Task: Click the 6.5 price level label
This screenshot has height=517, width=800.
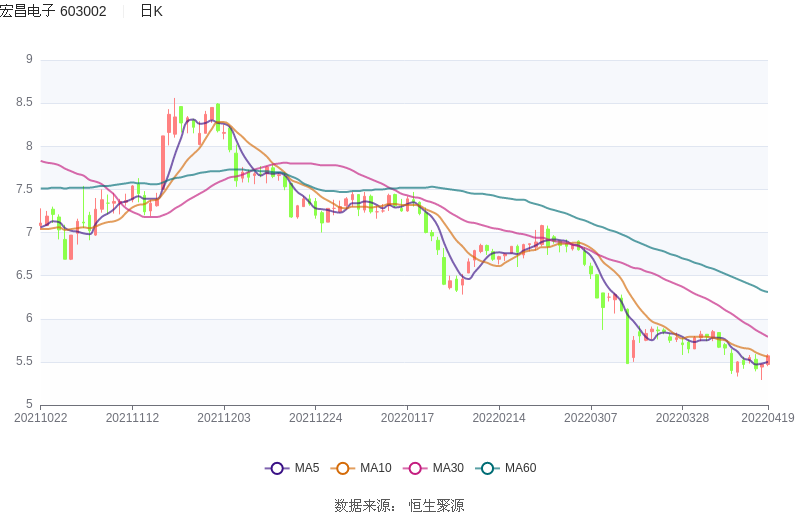Action: [23, 275]
